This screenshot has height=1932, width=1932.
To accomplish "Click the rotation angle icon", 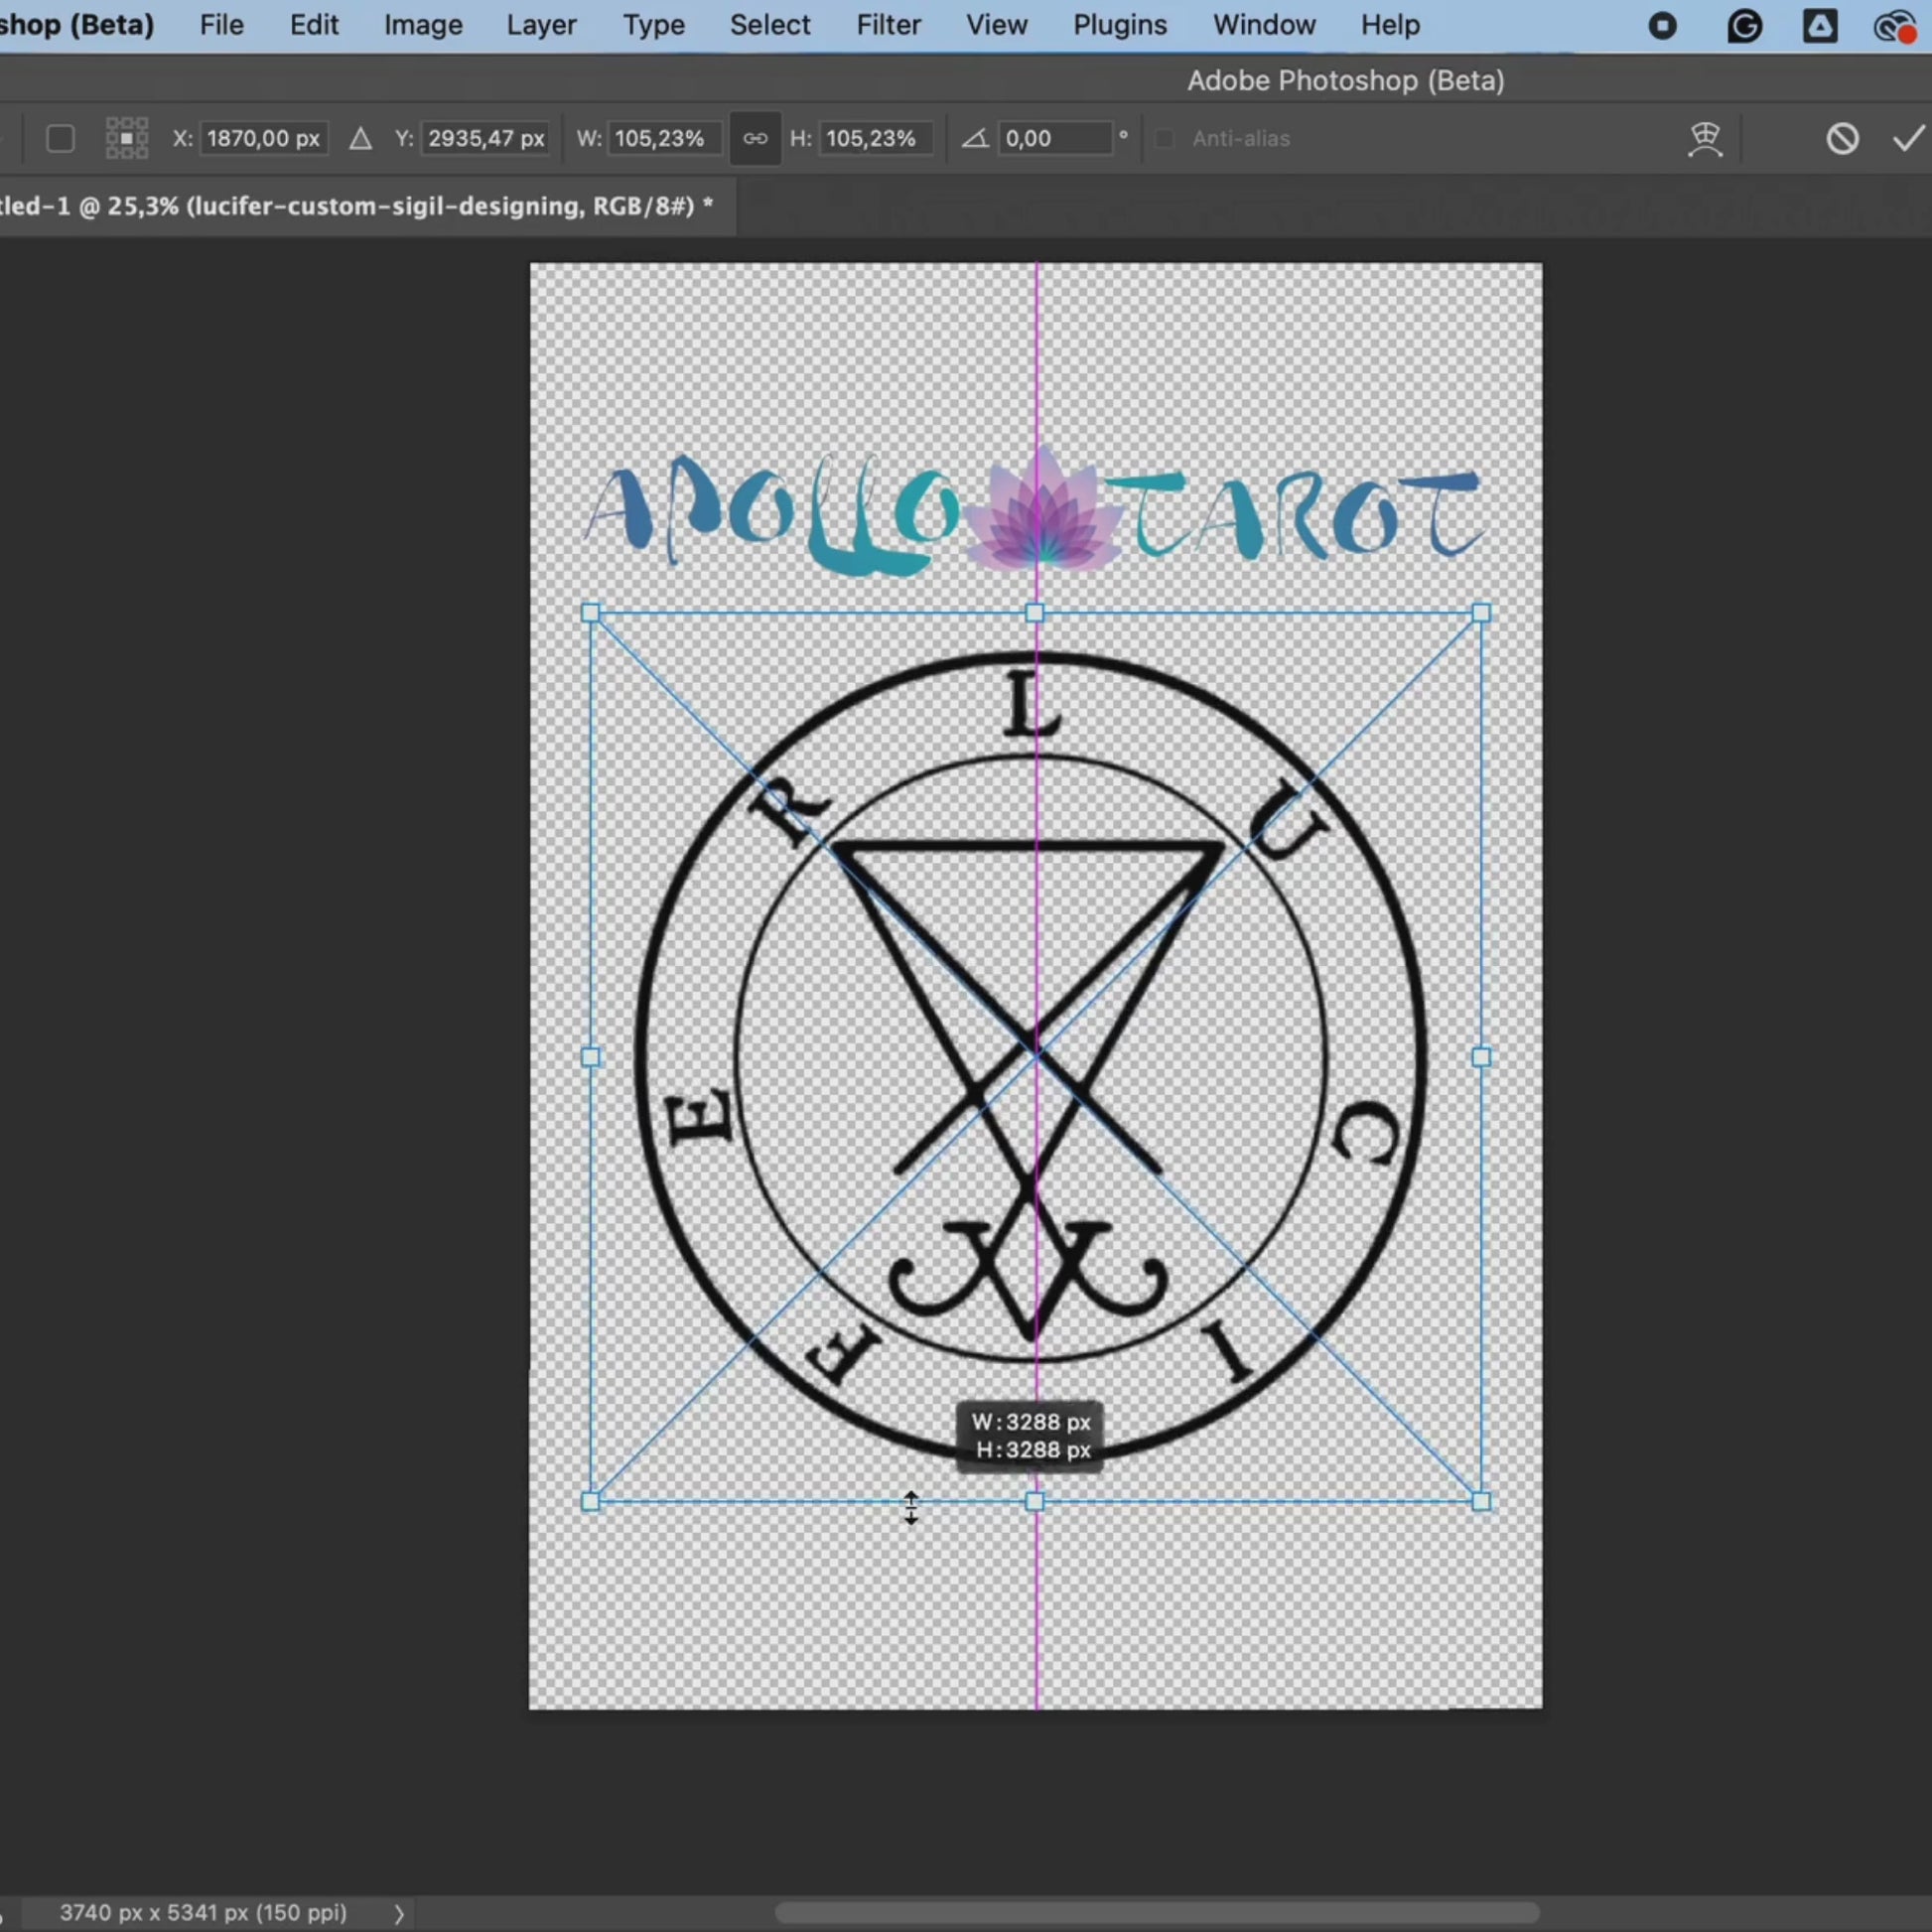I will [974, 138].
